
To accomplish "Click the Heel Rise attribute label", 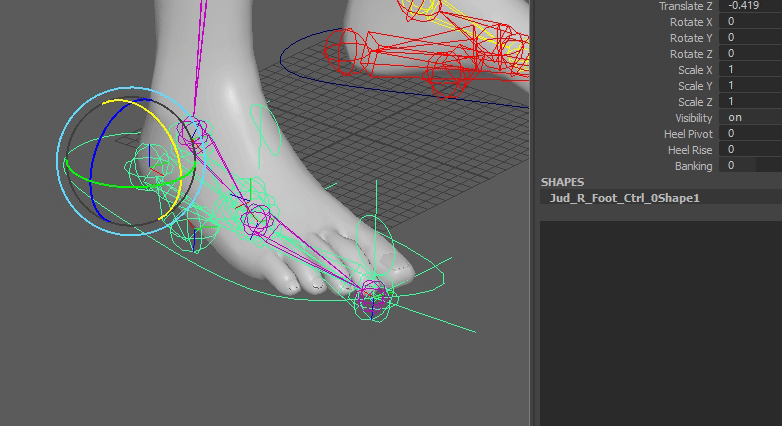I will pos(690,150).
